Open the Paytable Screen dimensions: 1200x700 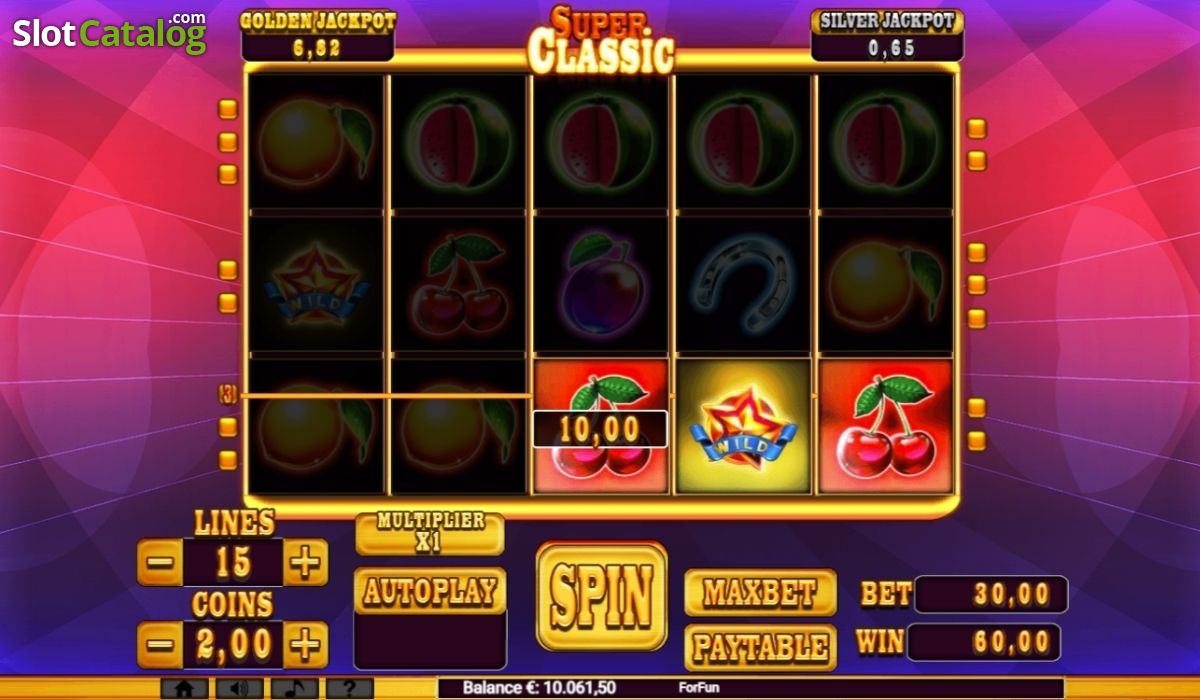point(760,647)
